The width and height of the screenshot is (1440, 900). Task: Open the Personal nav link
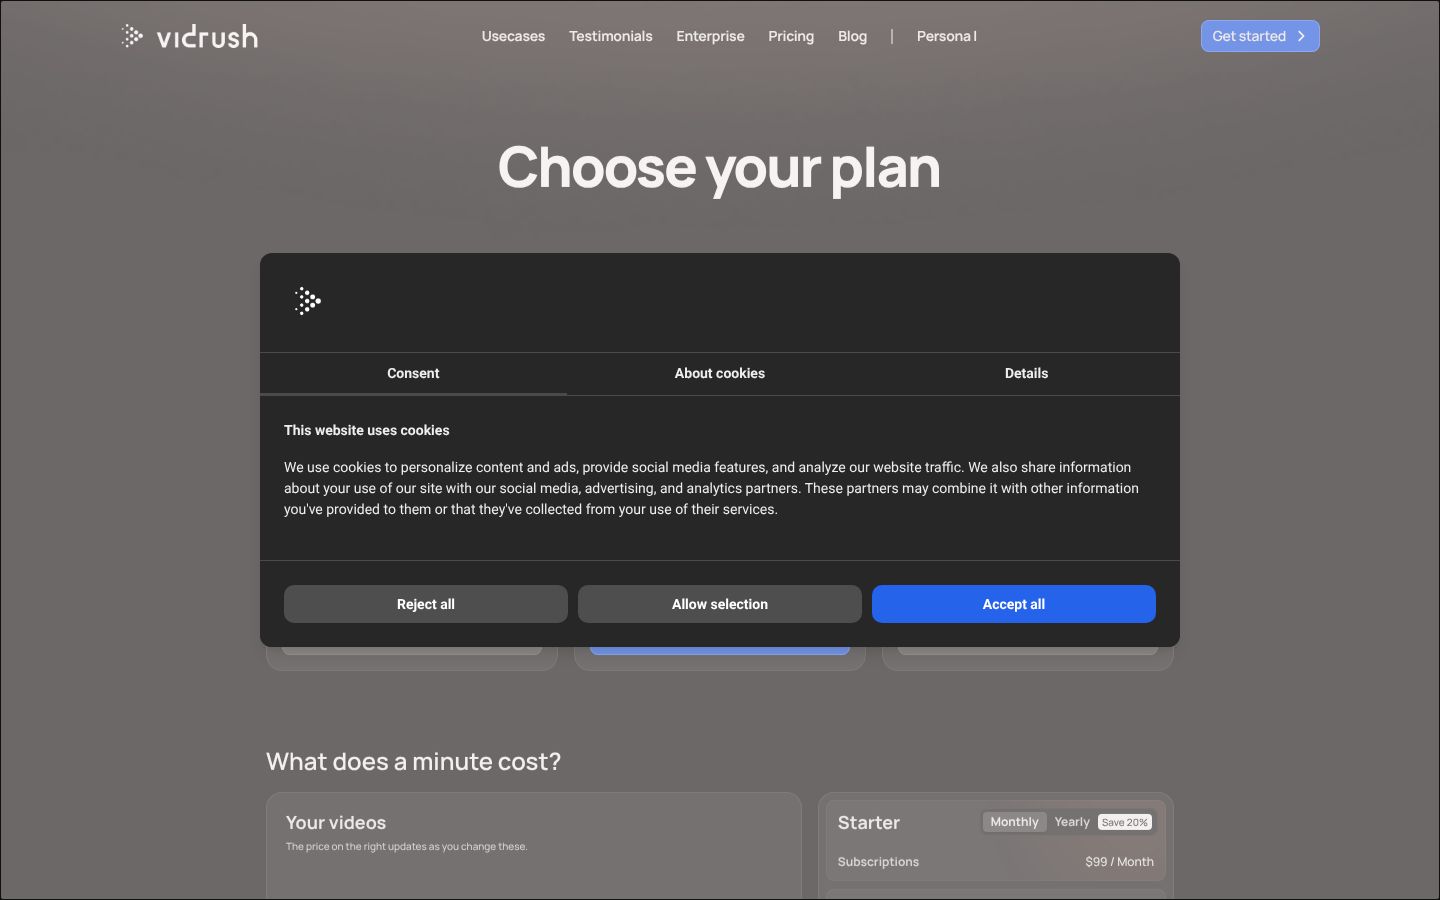click(x=946, y=36)
